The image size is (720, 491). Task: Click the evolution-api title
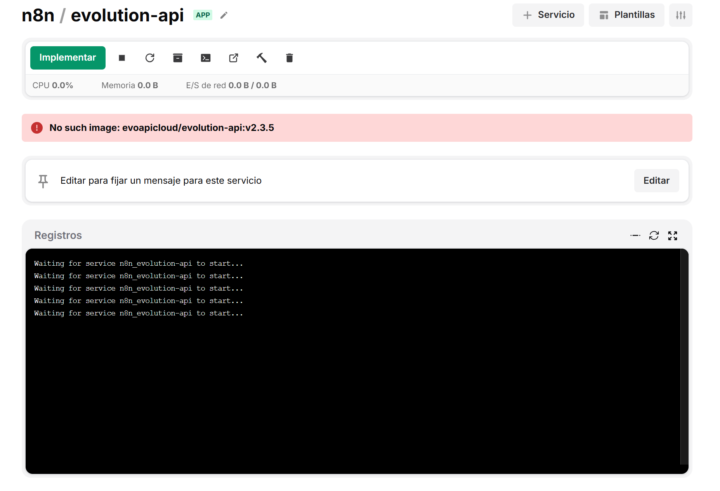click(127, 16)
